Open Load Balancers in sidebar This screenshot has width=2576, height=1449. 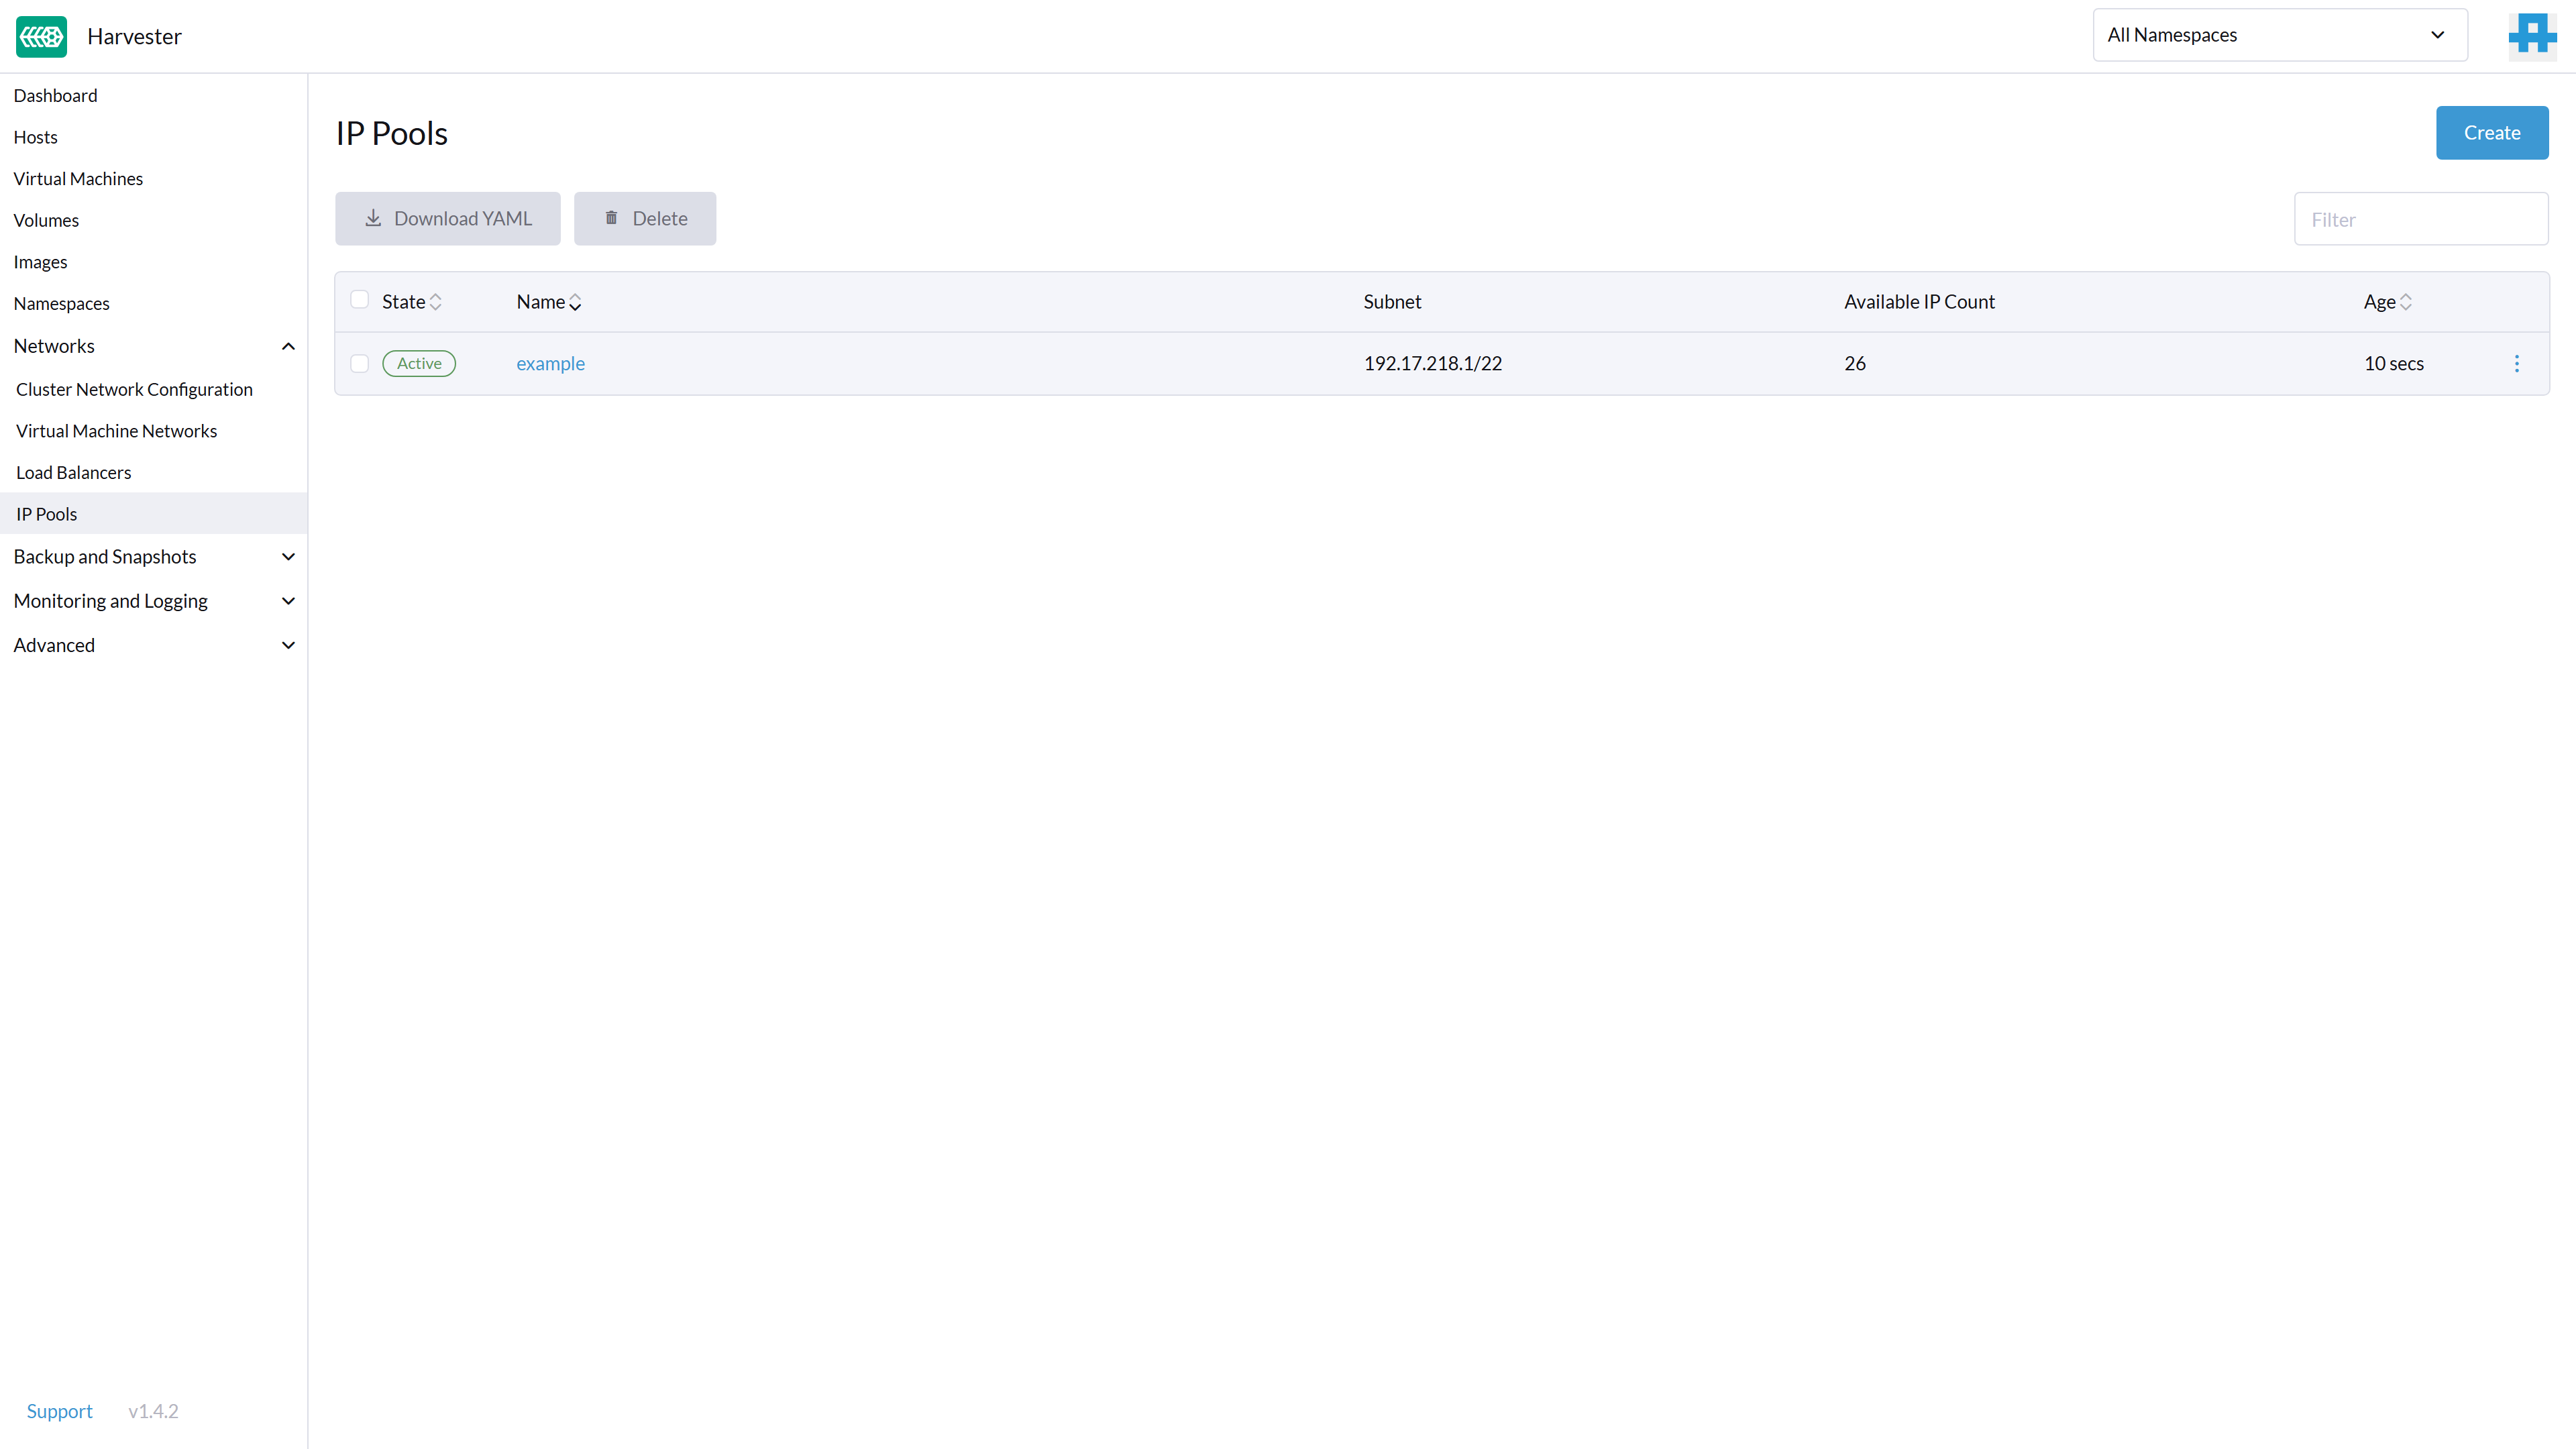coord(73,472)
